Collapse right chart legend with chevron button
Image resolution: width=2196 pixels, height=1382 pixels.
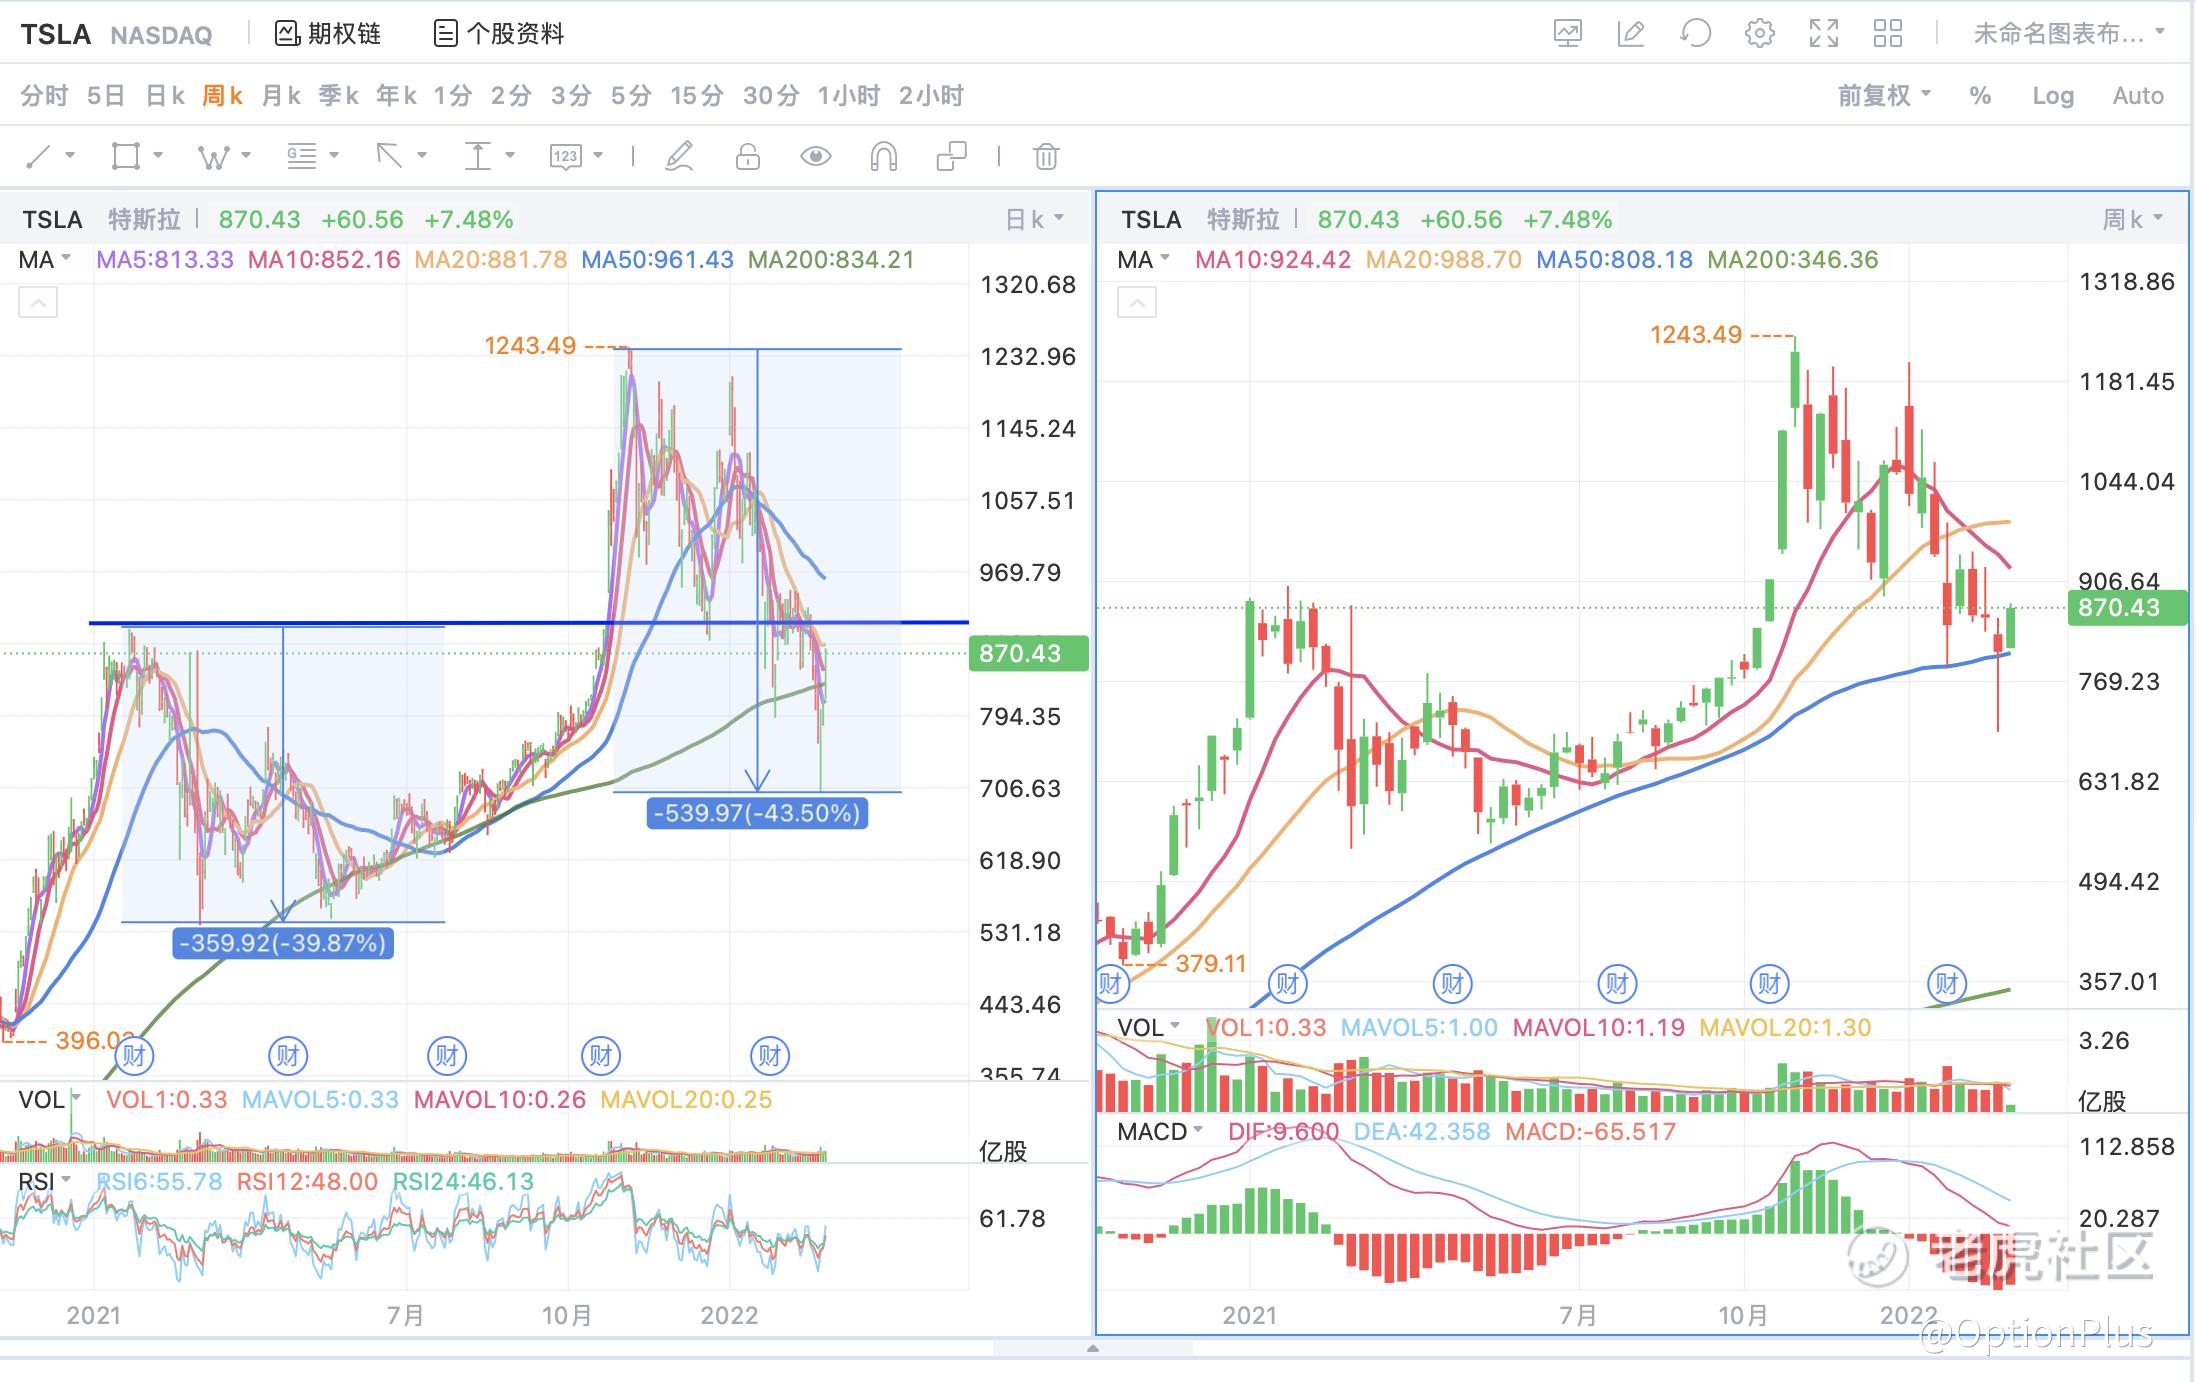[x=1137, y=302]
